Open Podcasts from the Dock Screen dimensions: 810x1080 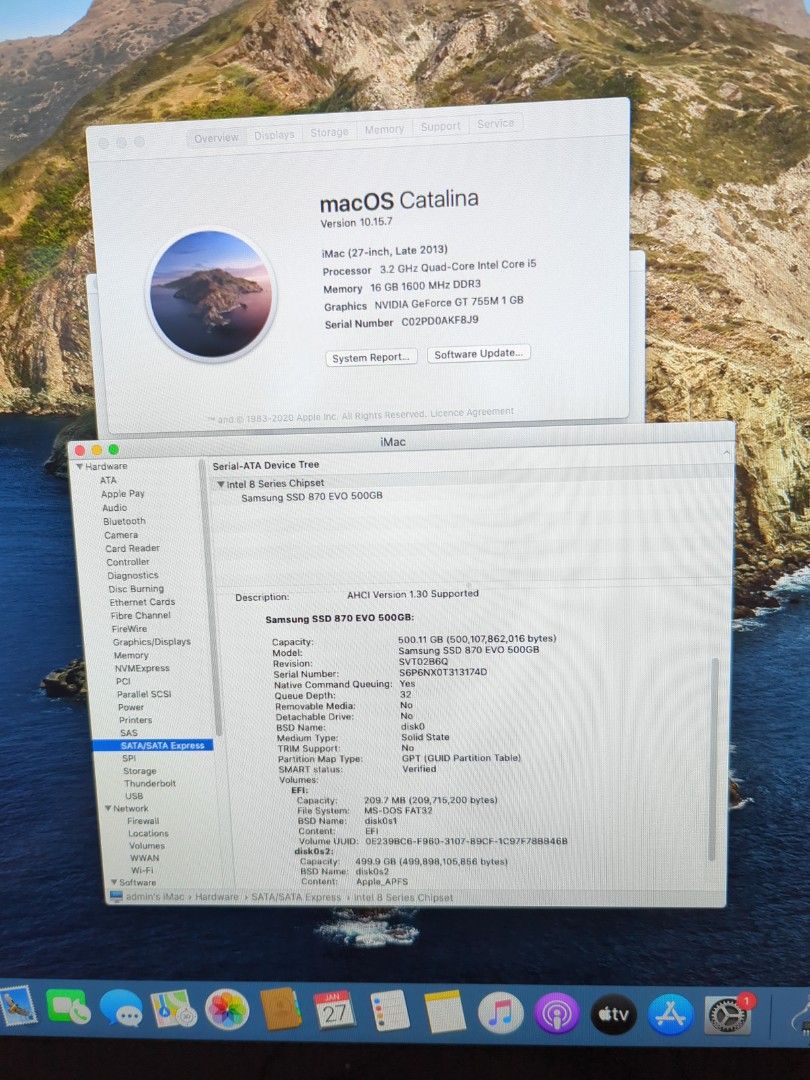point(557,1014)
